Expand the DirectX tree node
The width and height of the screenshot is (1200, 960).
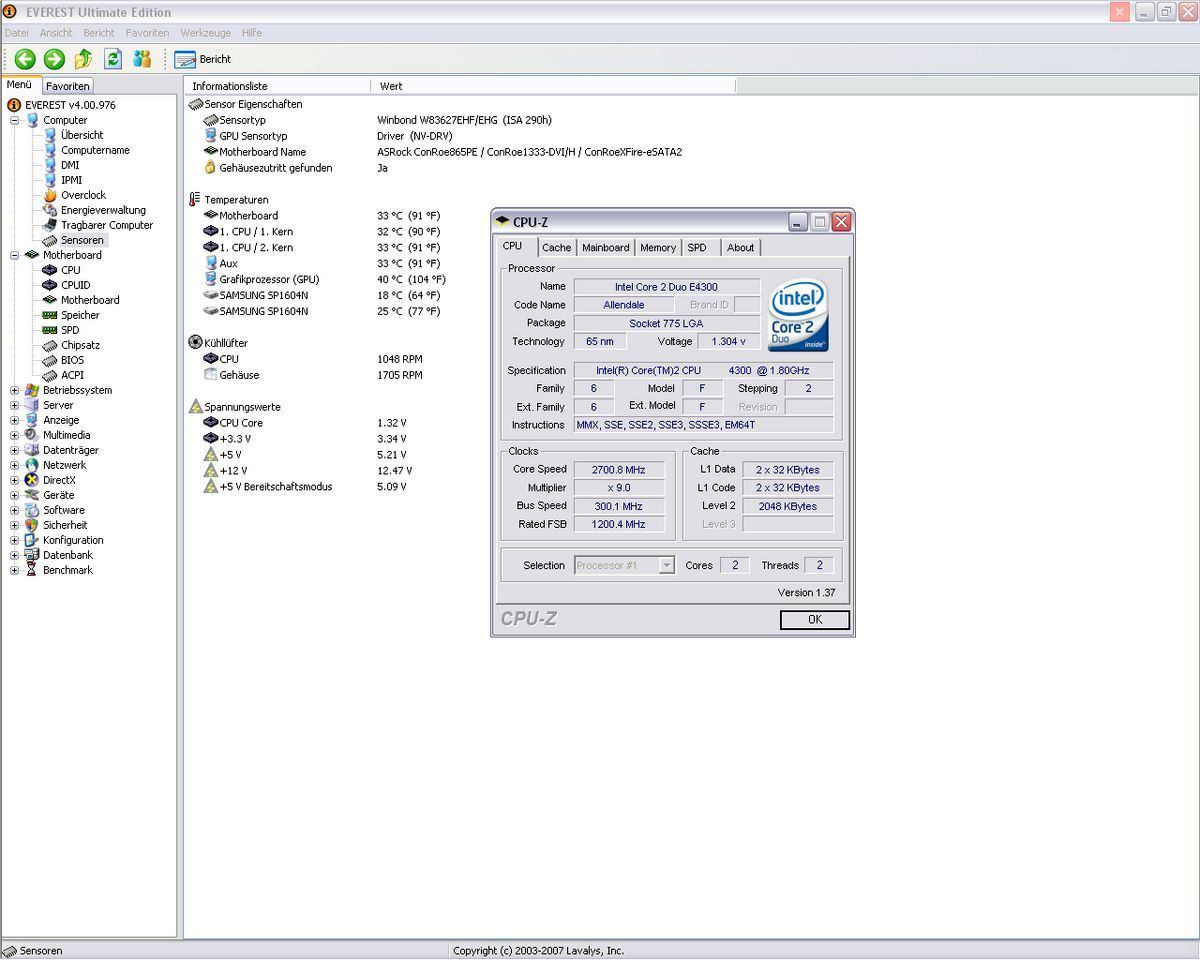[15, 480]
